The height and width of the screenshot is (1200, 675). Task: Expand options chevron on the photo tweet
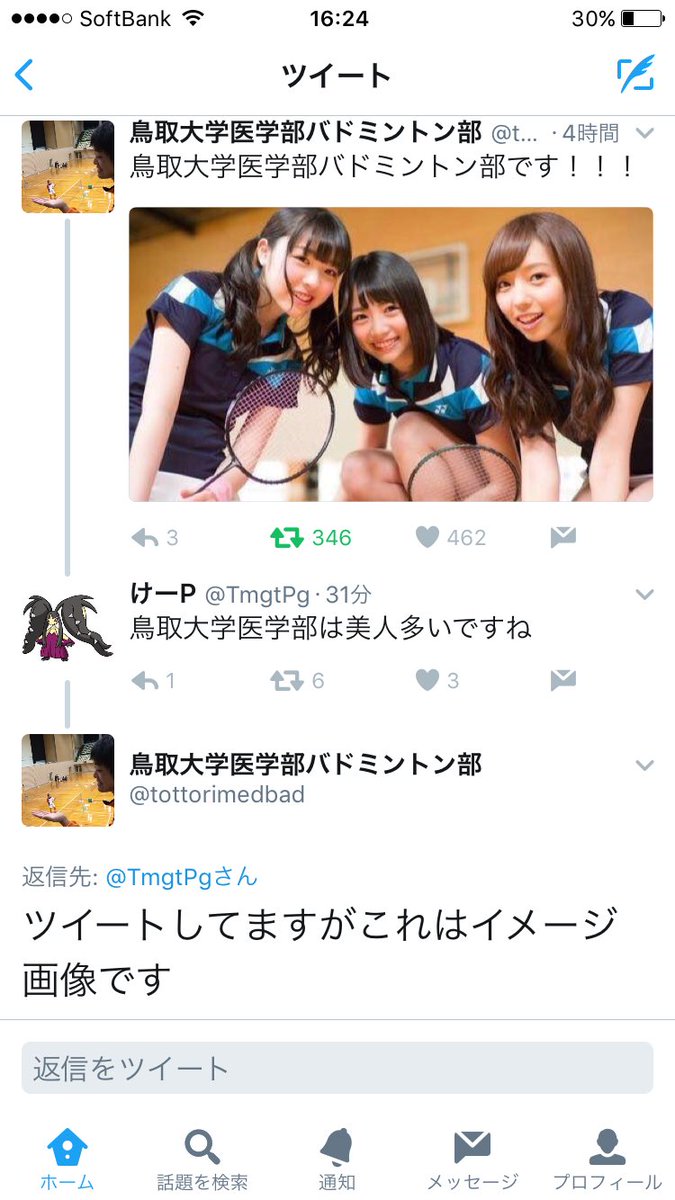pos(645,133)
